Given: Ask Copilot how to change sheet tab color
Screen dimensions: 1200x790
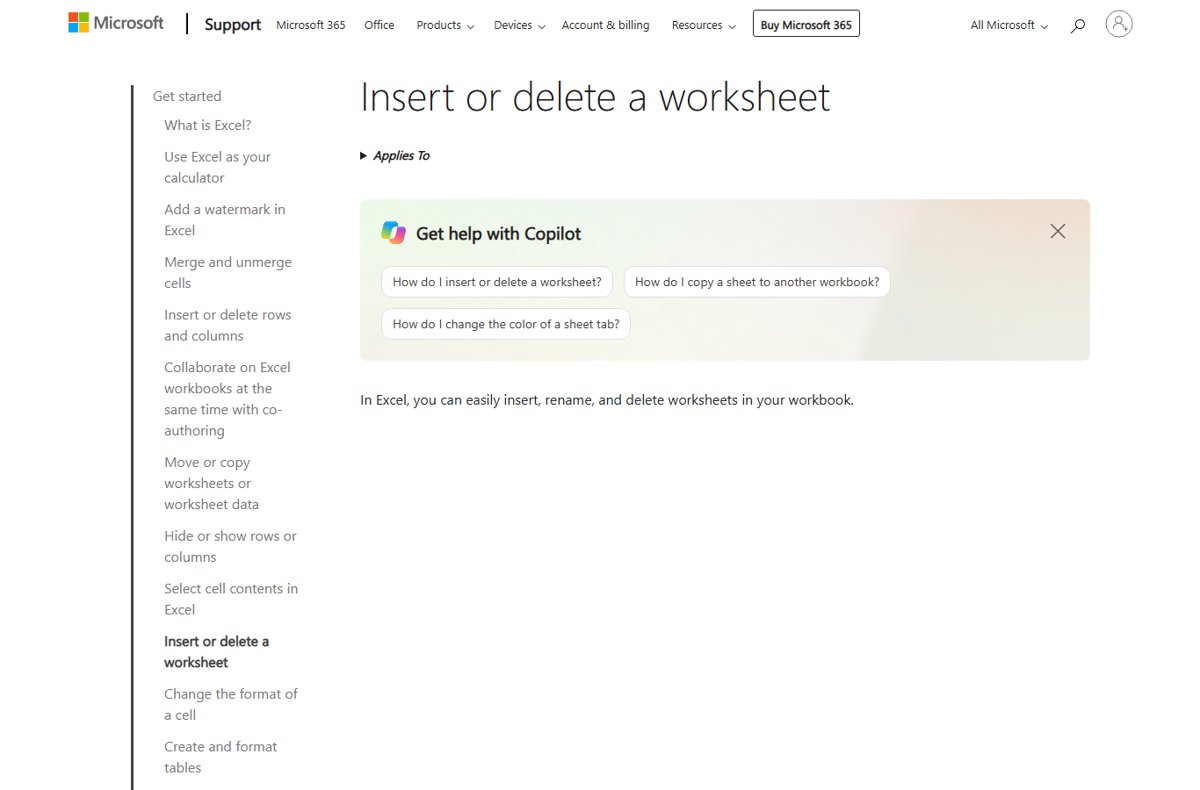Looking at the screenshot, I should 506,324.
